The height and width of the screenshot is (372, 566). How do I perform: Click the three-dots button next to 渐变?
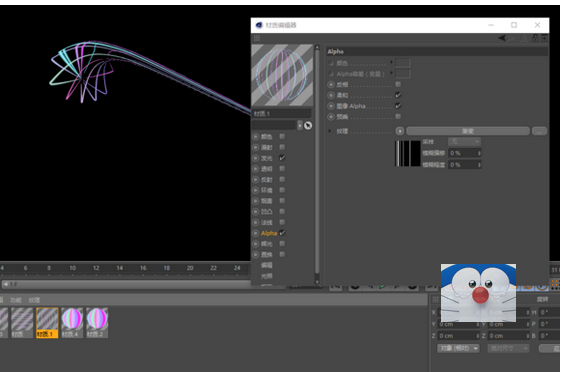click(x=539, y=131)
